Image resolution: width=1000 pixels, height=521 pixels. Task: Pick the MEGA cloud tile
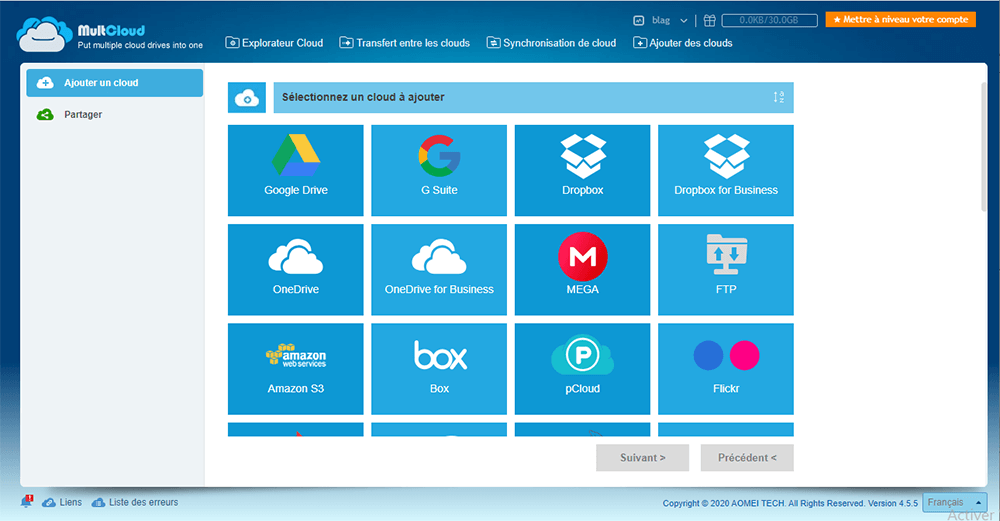click(582, 269)
